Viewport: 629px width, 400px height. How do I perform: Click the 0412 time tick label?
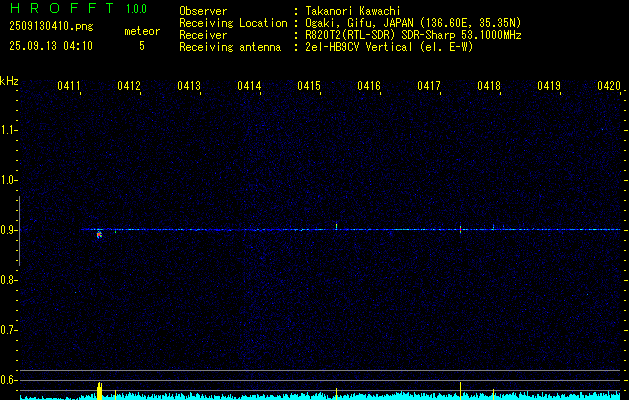tap(129, 86)
